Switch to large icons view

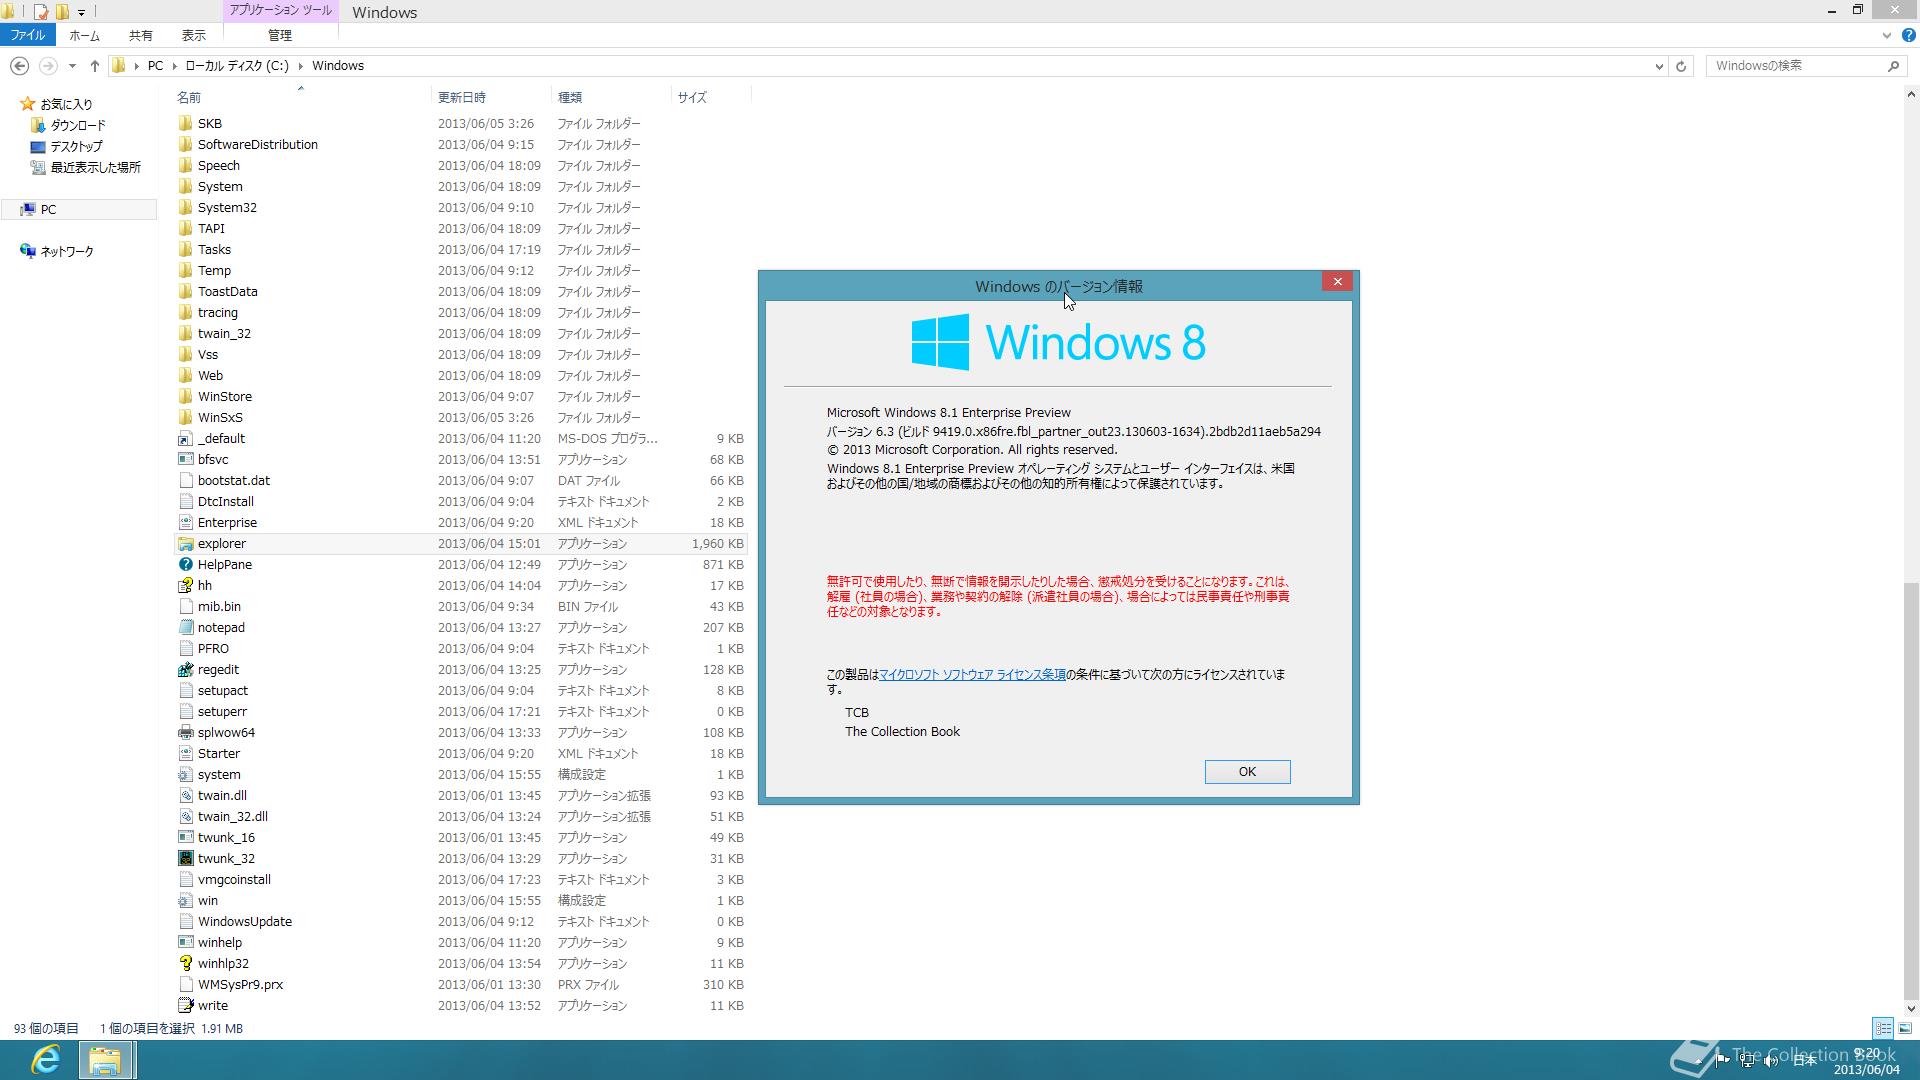(1905, 1028)
